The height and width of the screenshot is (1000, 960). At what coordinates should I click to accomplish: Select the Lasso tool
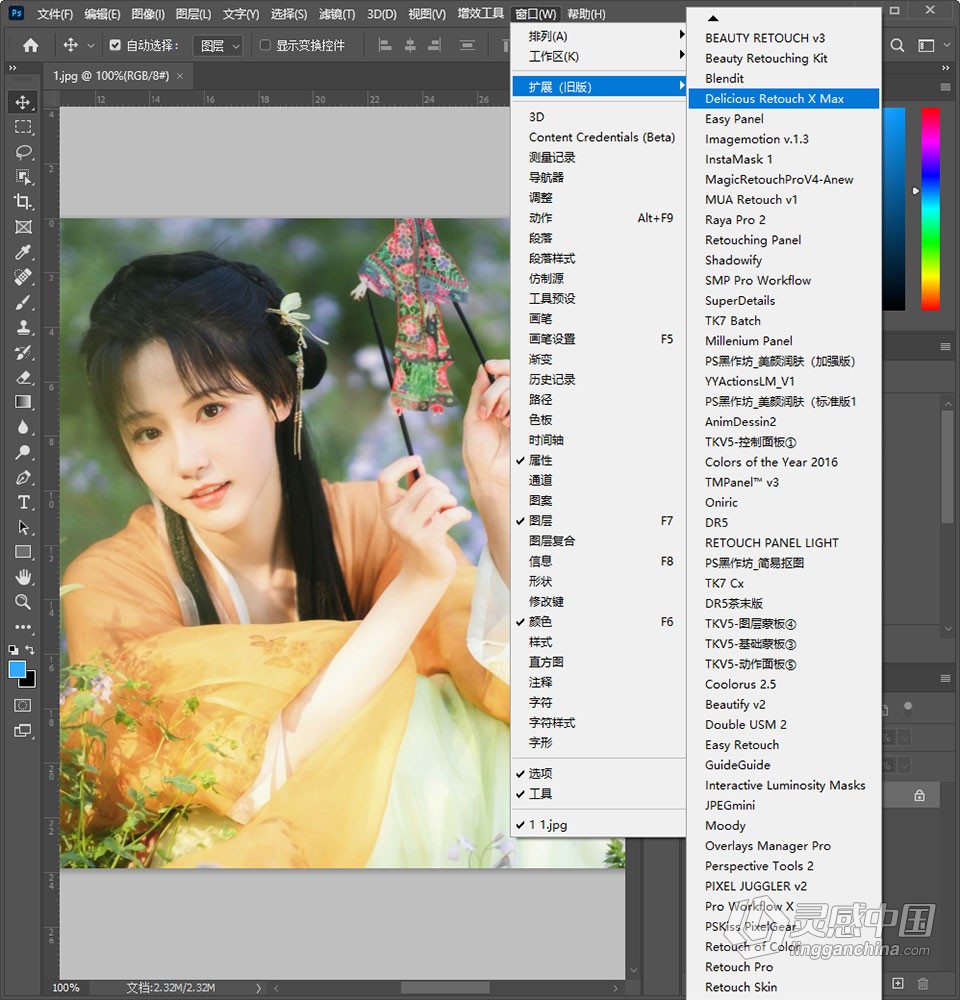[x=22, y=151]
